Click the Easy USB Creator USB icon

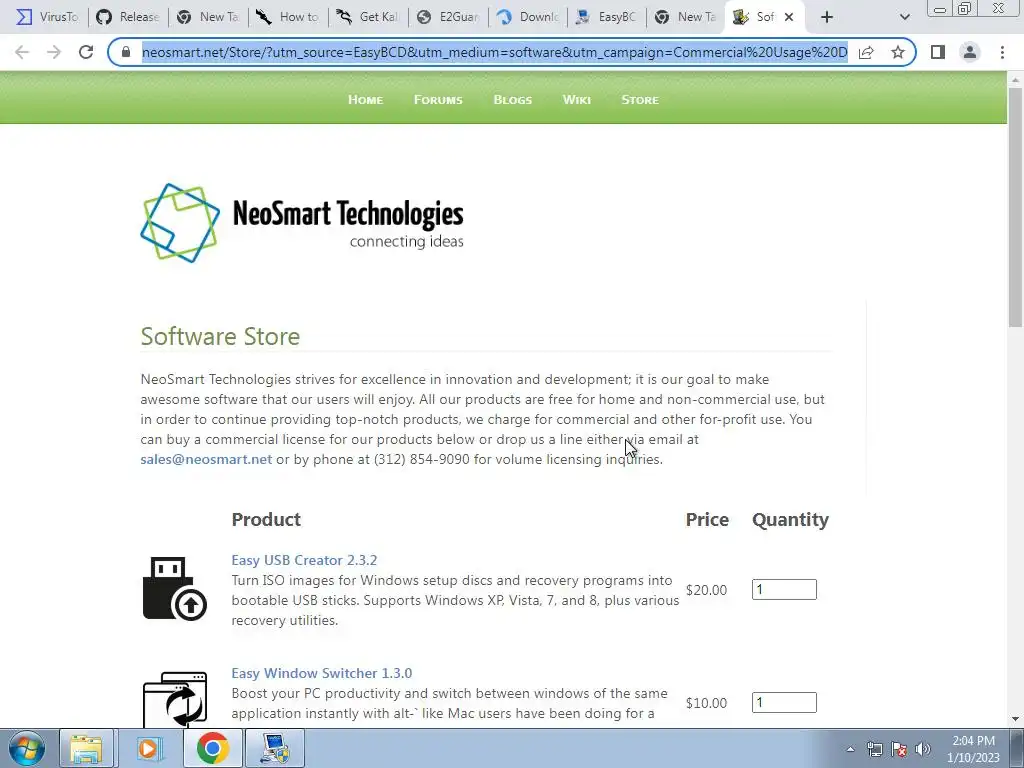tap(174, 588)
